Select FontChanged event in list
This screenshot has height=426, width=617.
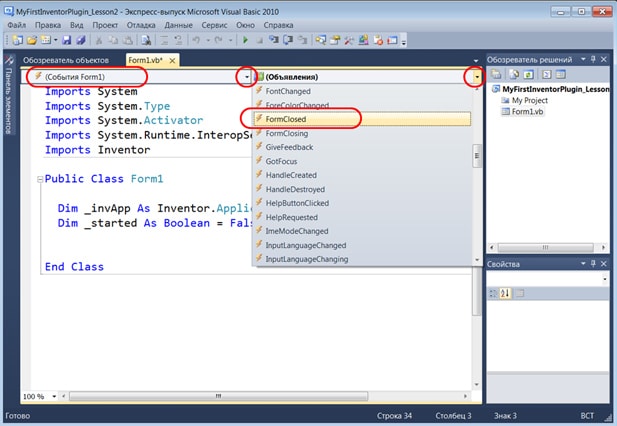coord(362,91)
